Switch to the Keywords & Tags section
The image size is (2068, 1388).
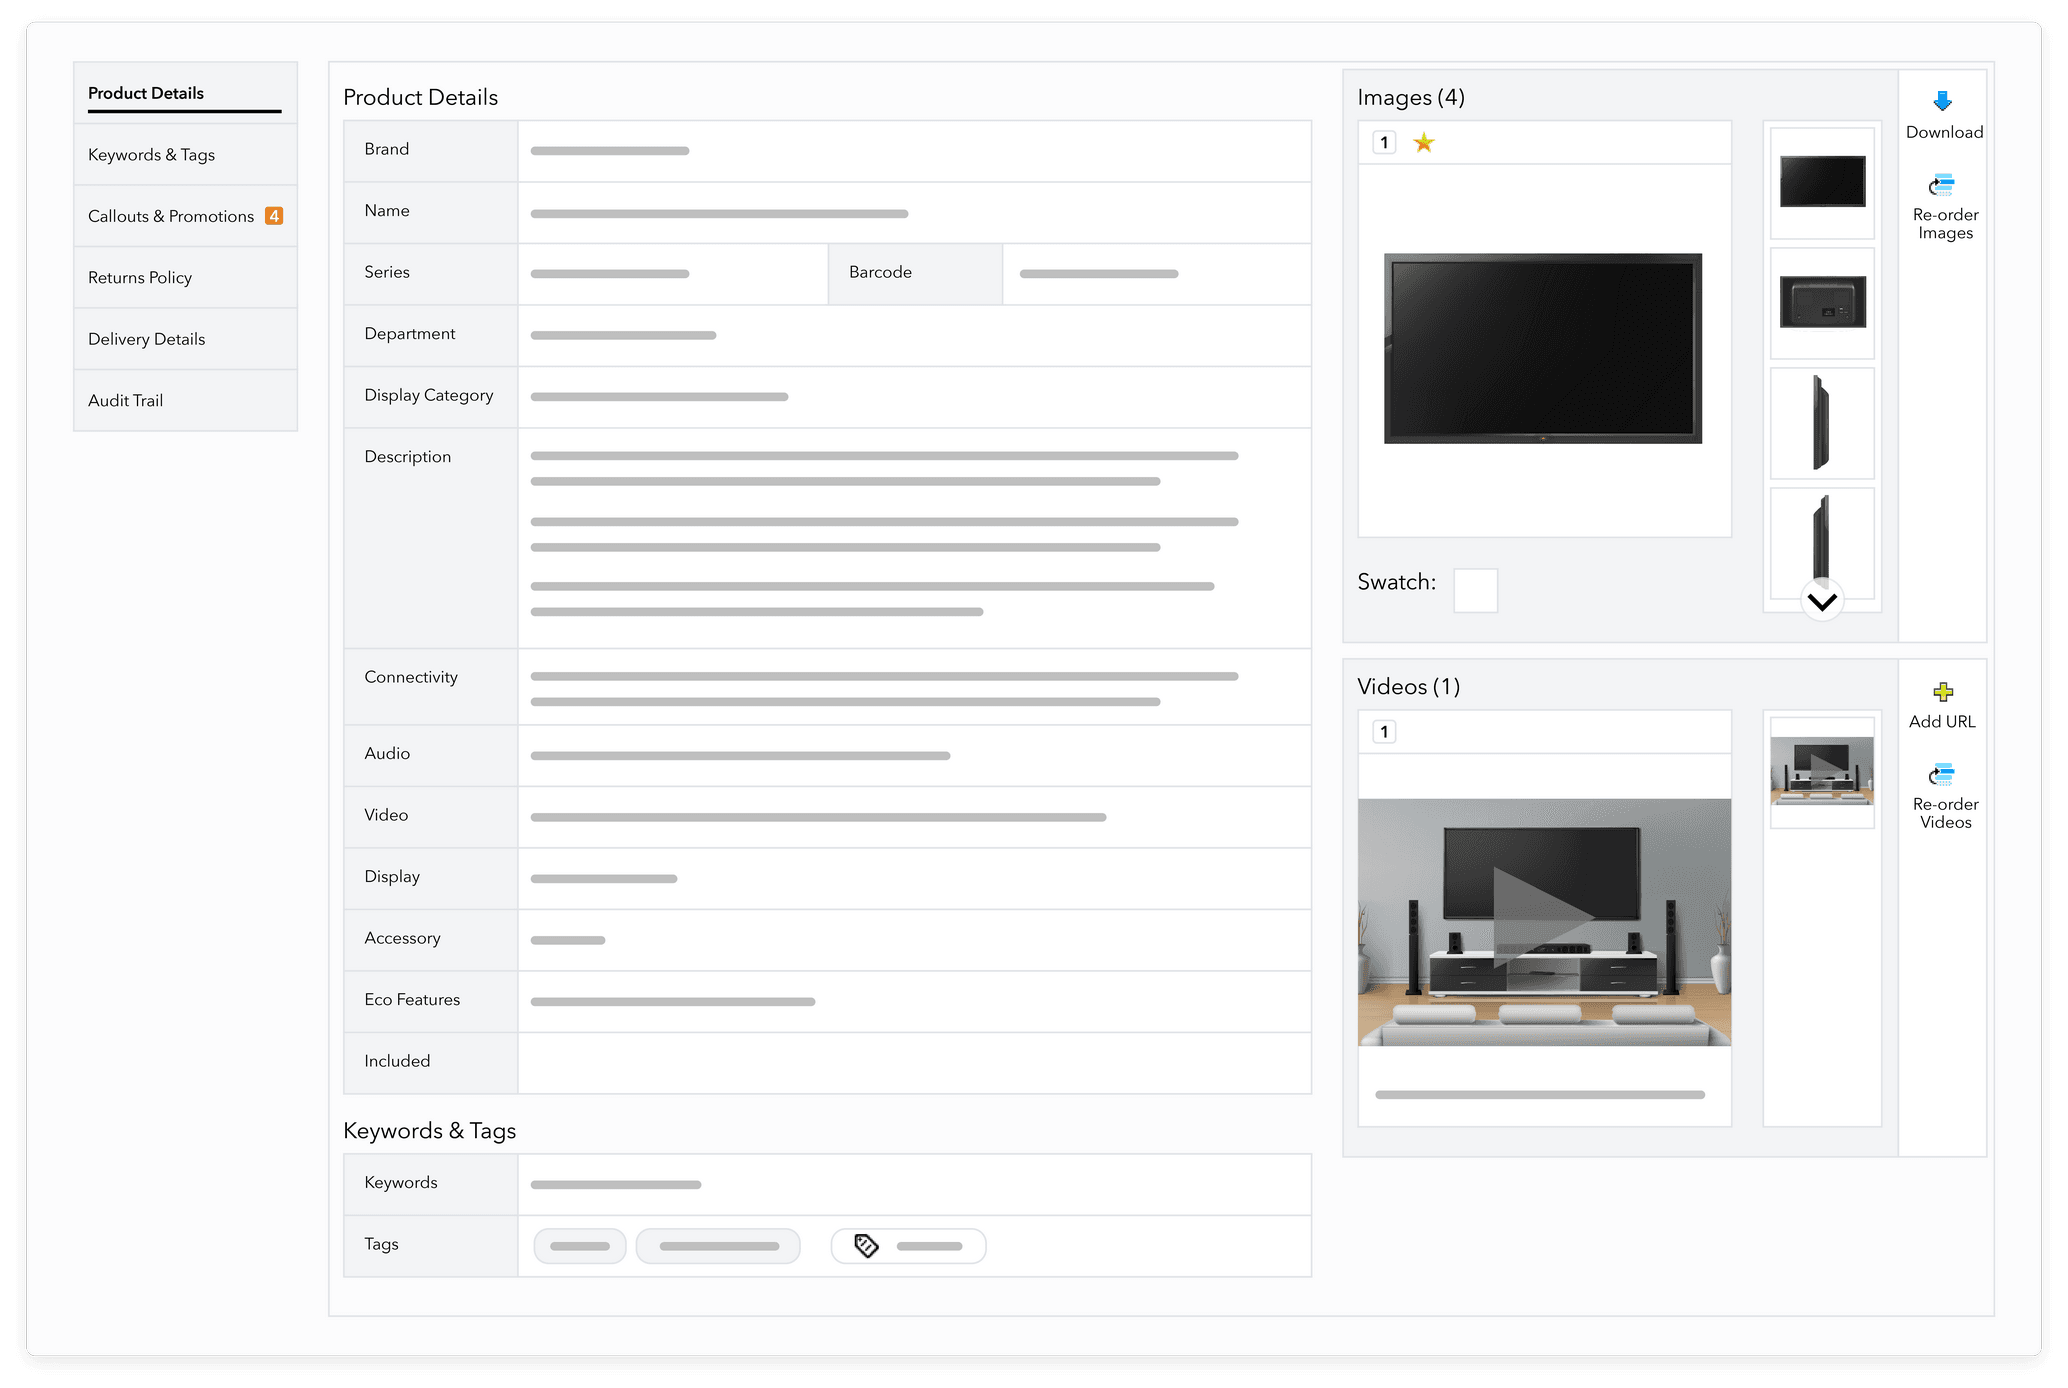(x=151, y=154)
